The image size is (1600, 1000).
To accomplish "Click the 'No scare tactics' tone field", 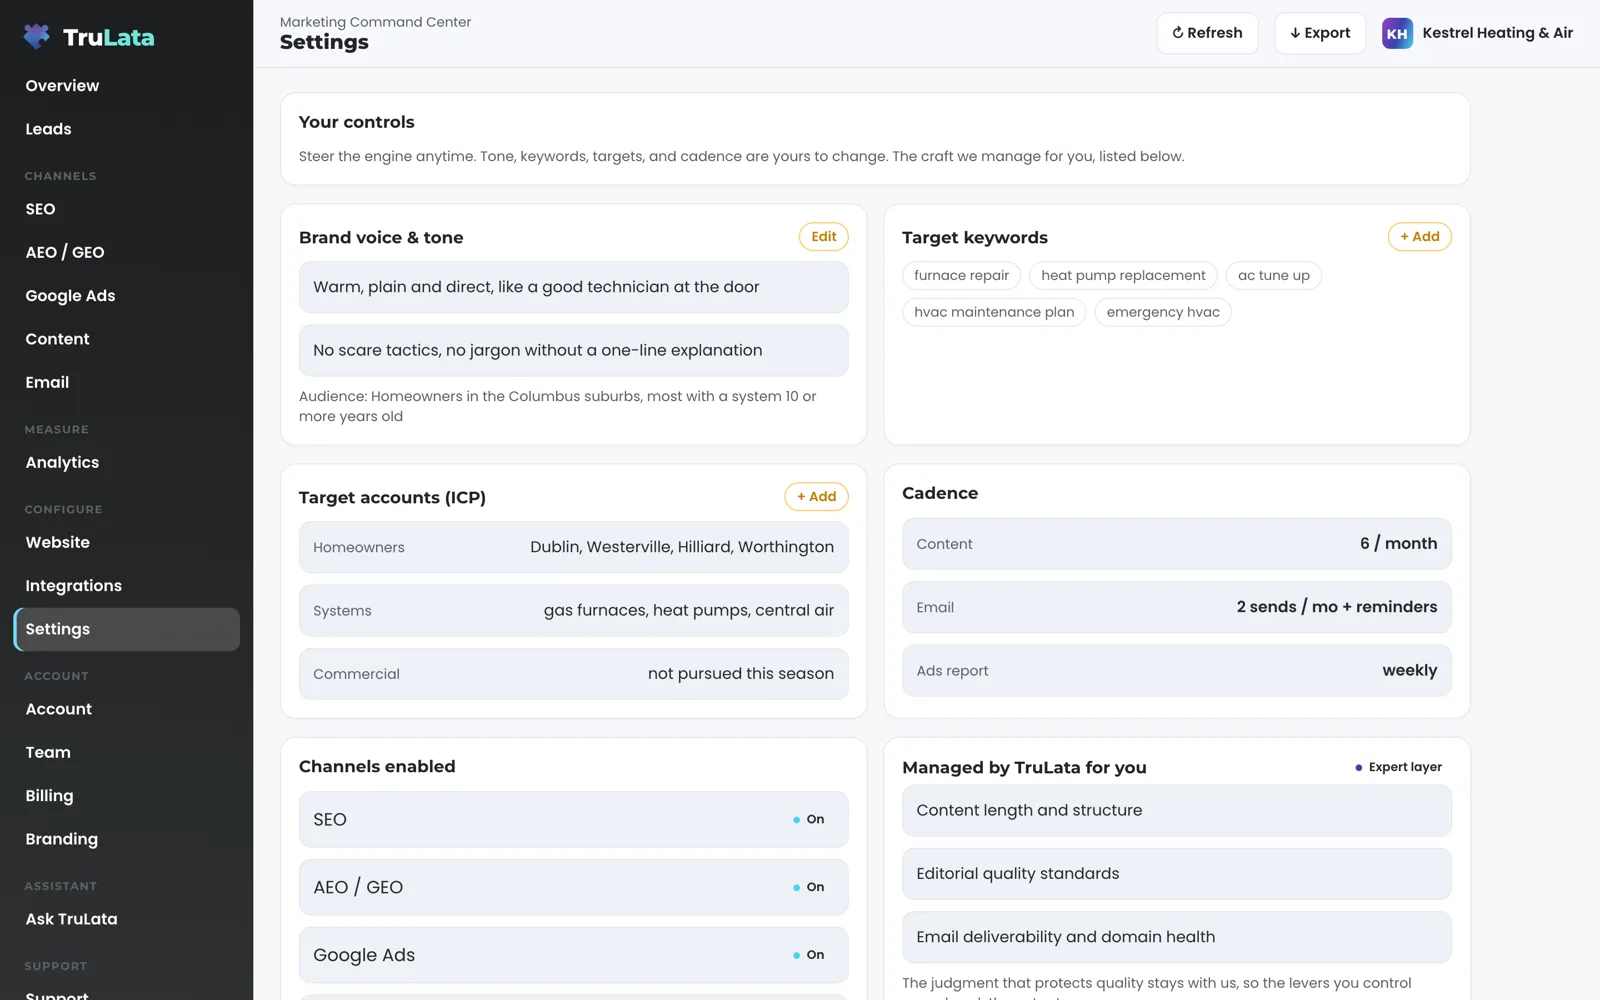I will (574, 351).
